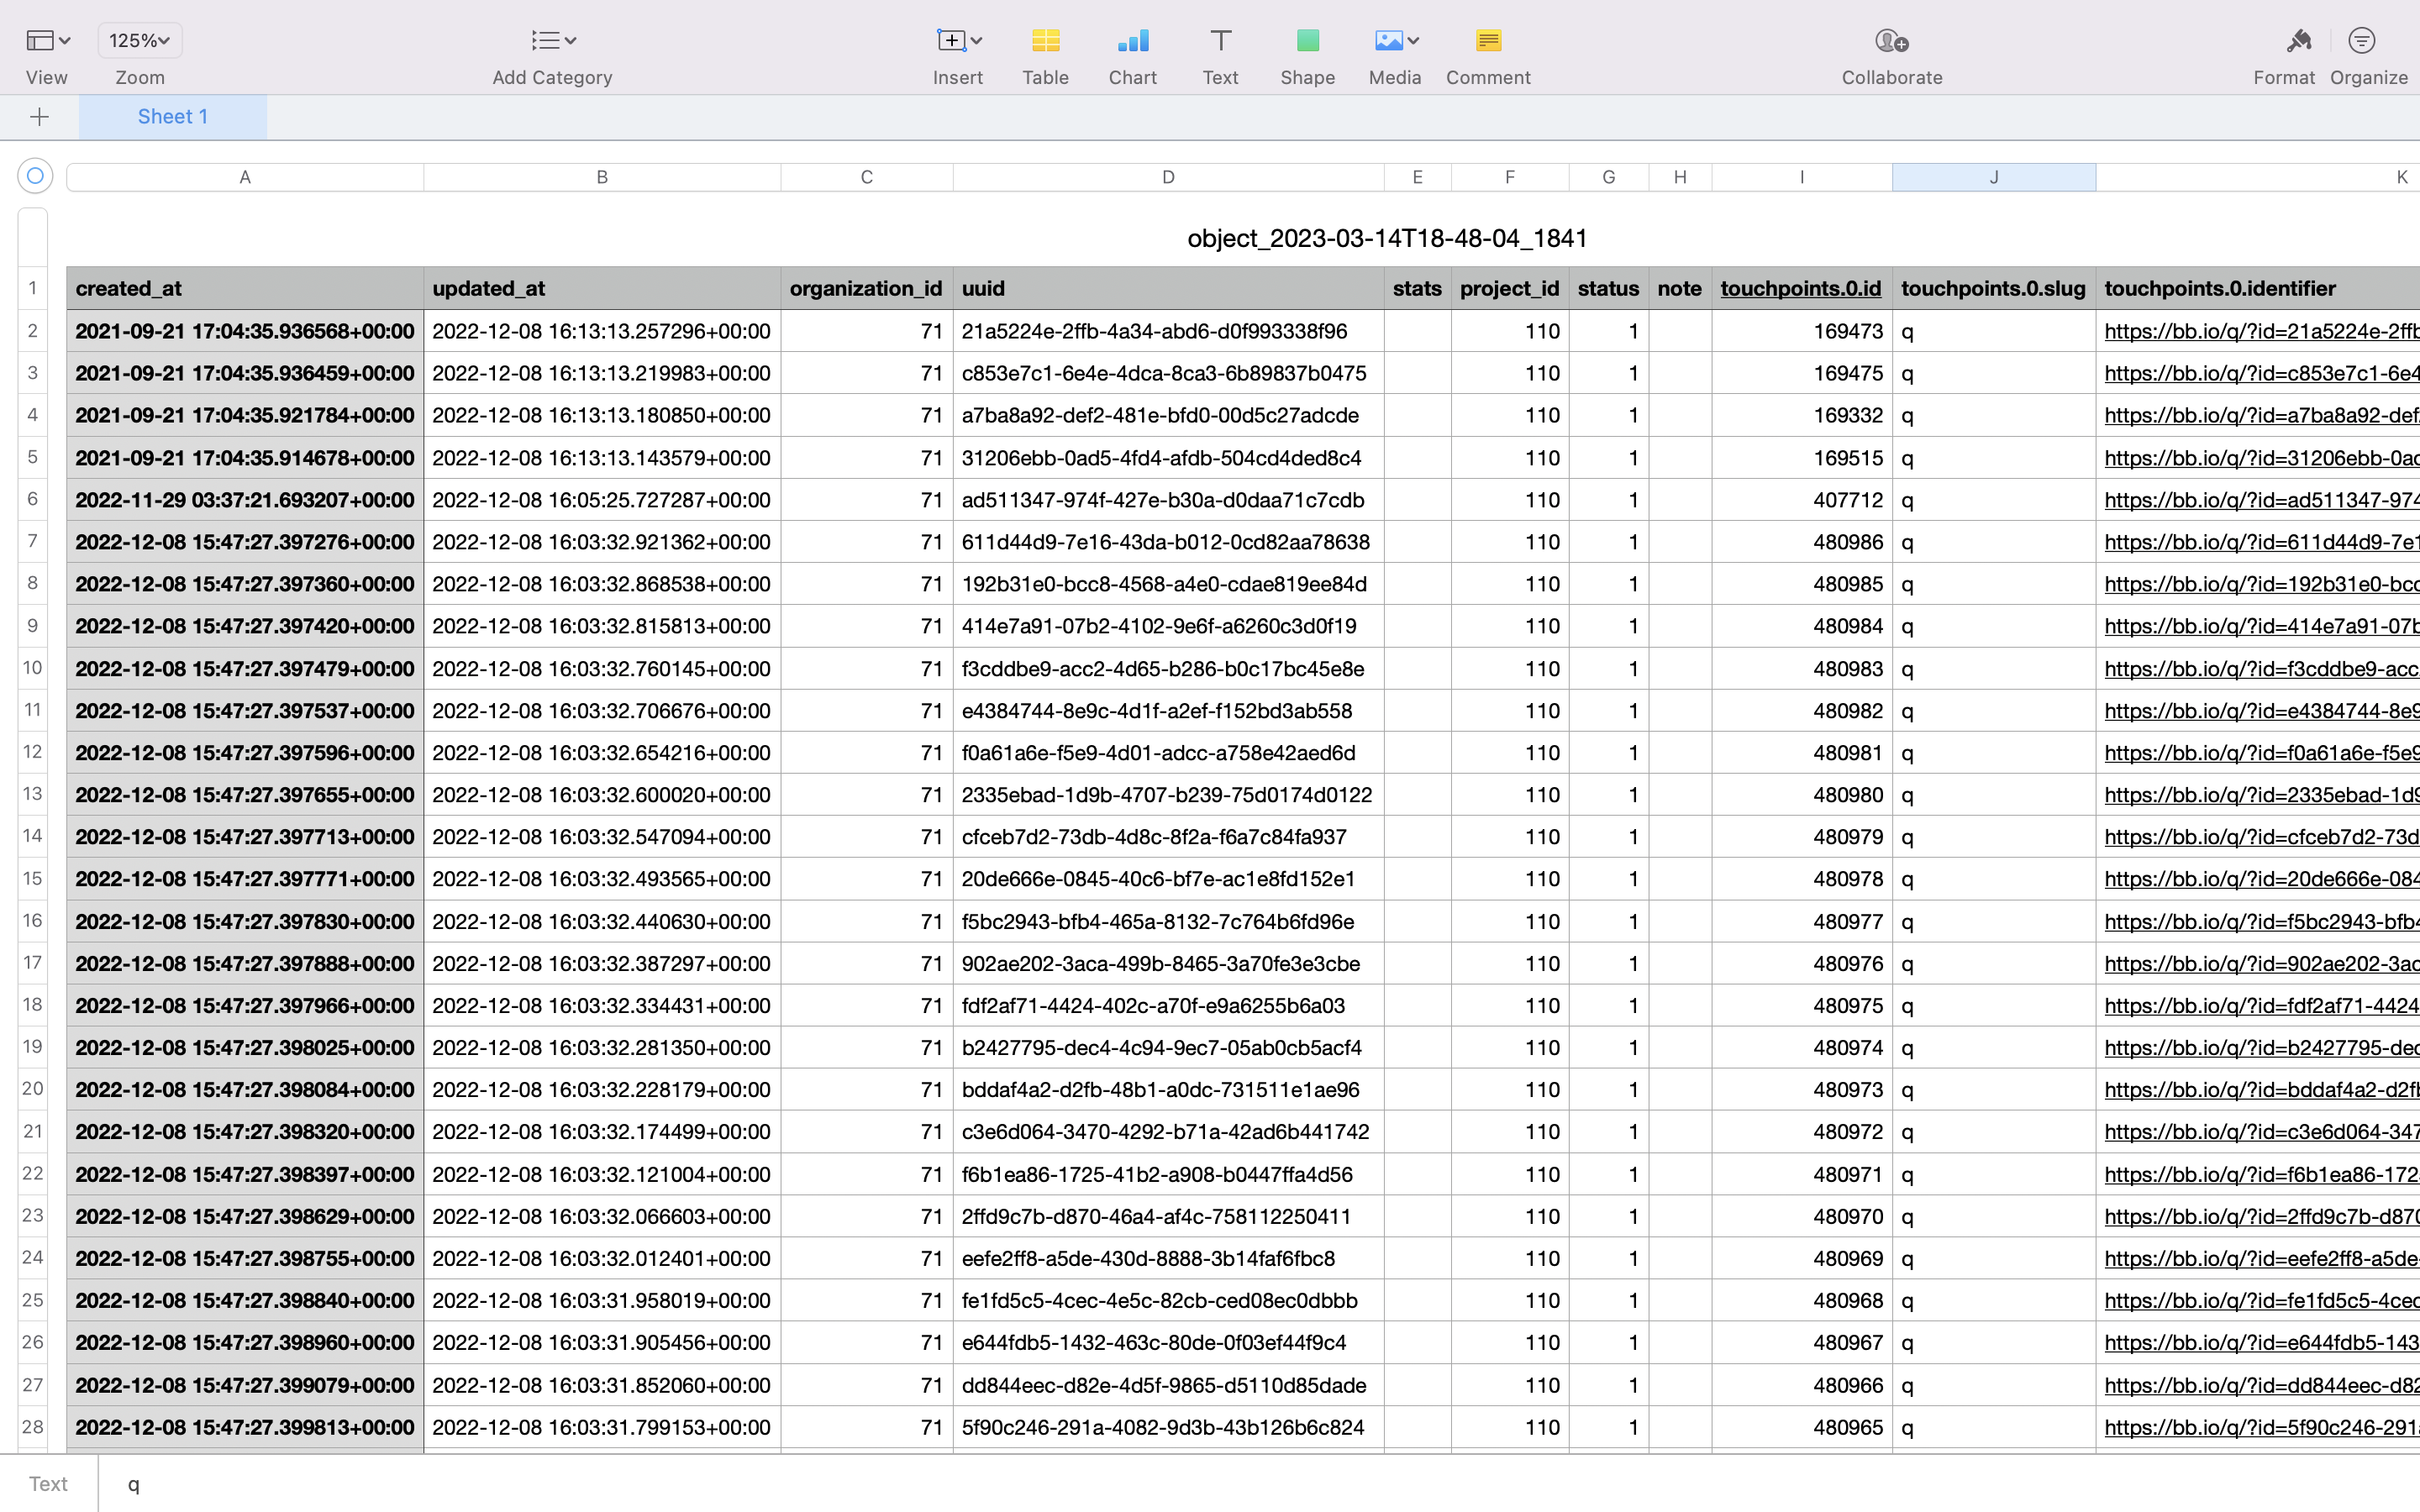Open link starting https://bb.io/q/?id=ad511347
The image size is (2420, 1512).
tap(2260, 500)
